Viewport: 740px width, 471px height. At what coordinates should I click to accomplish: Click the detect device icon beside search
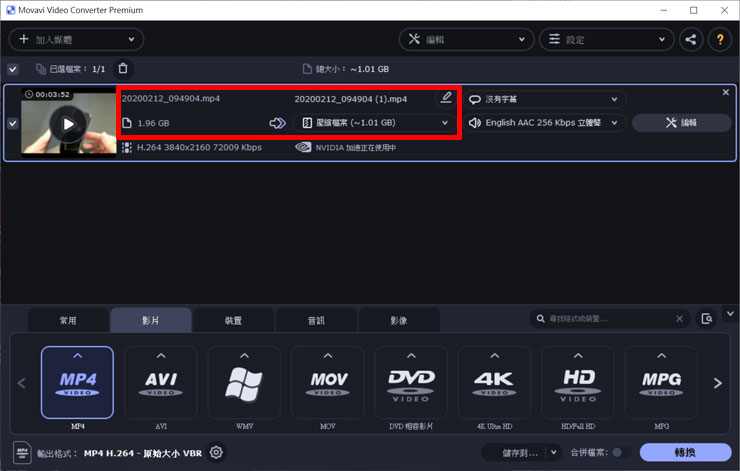pos(706,319)
